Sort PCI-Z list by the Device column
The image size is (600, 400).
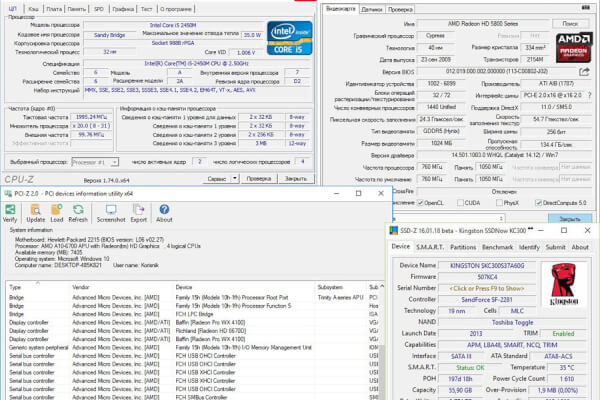[x=244, y=287]
